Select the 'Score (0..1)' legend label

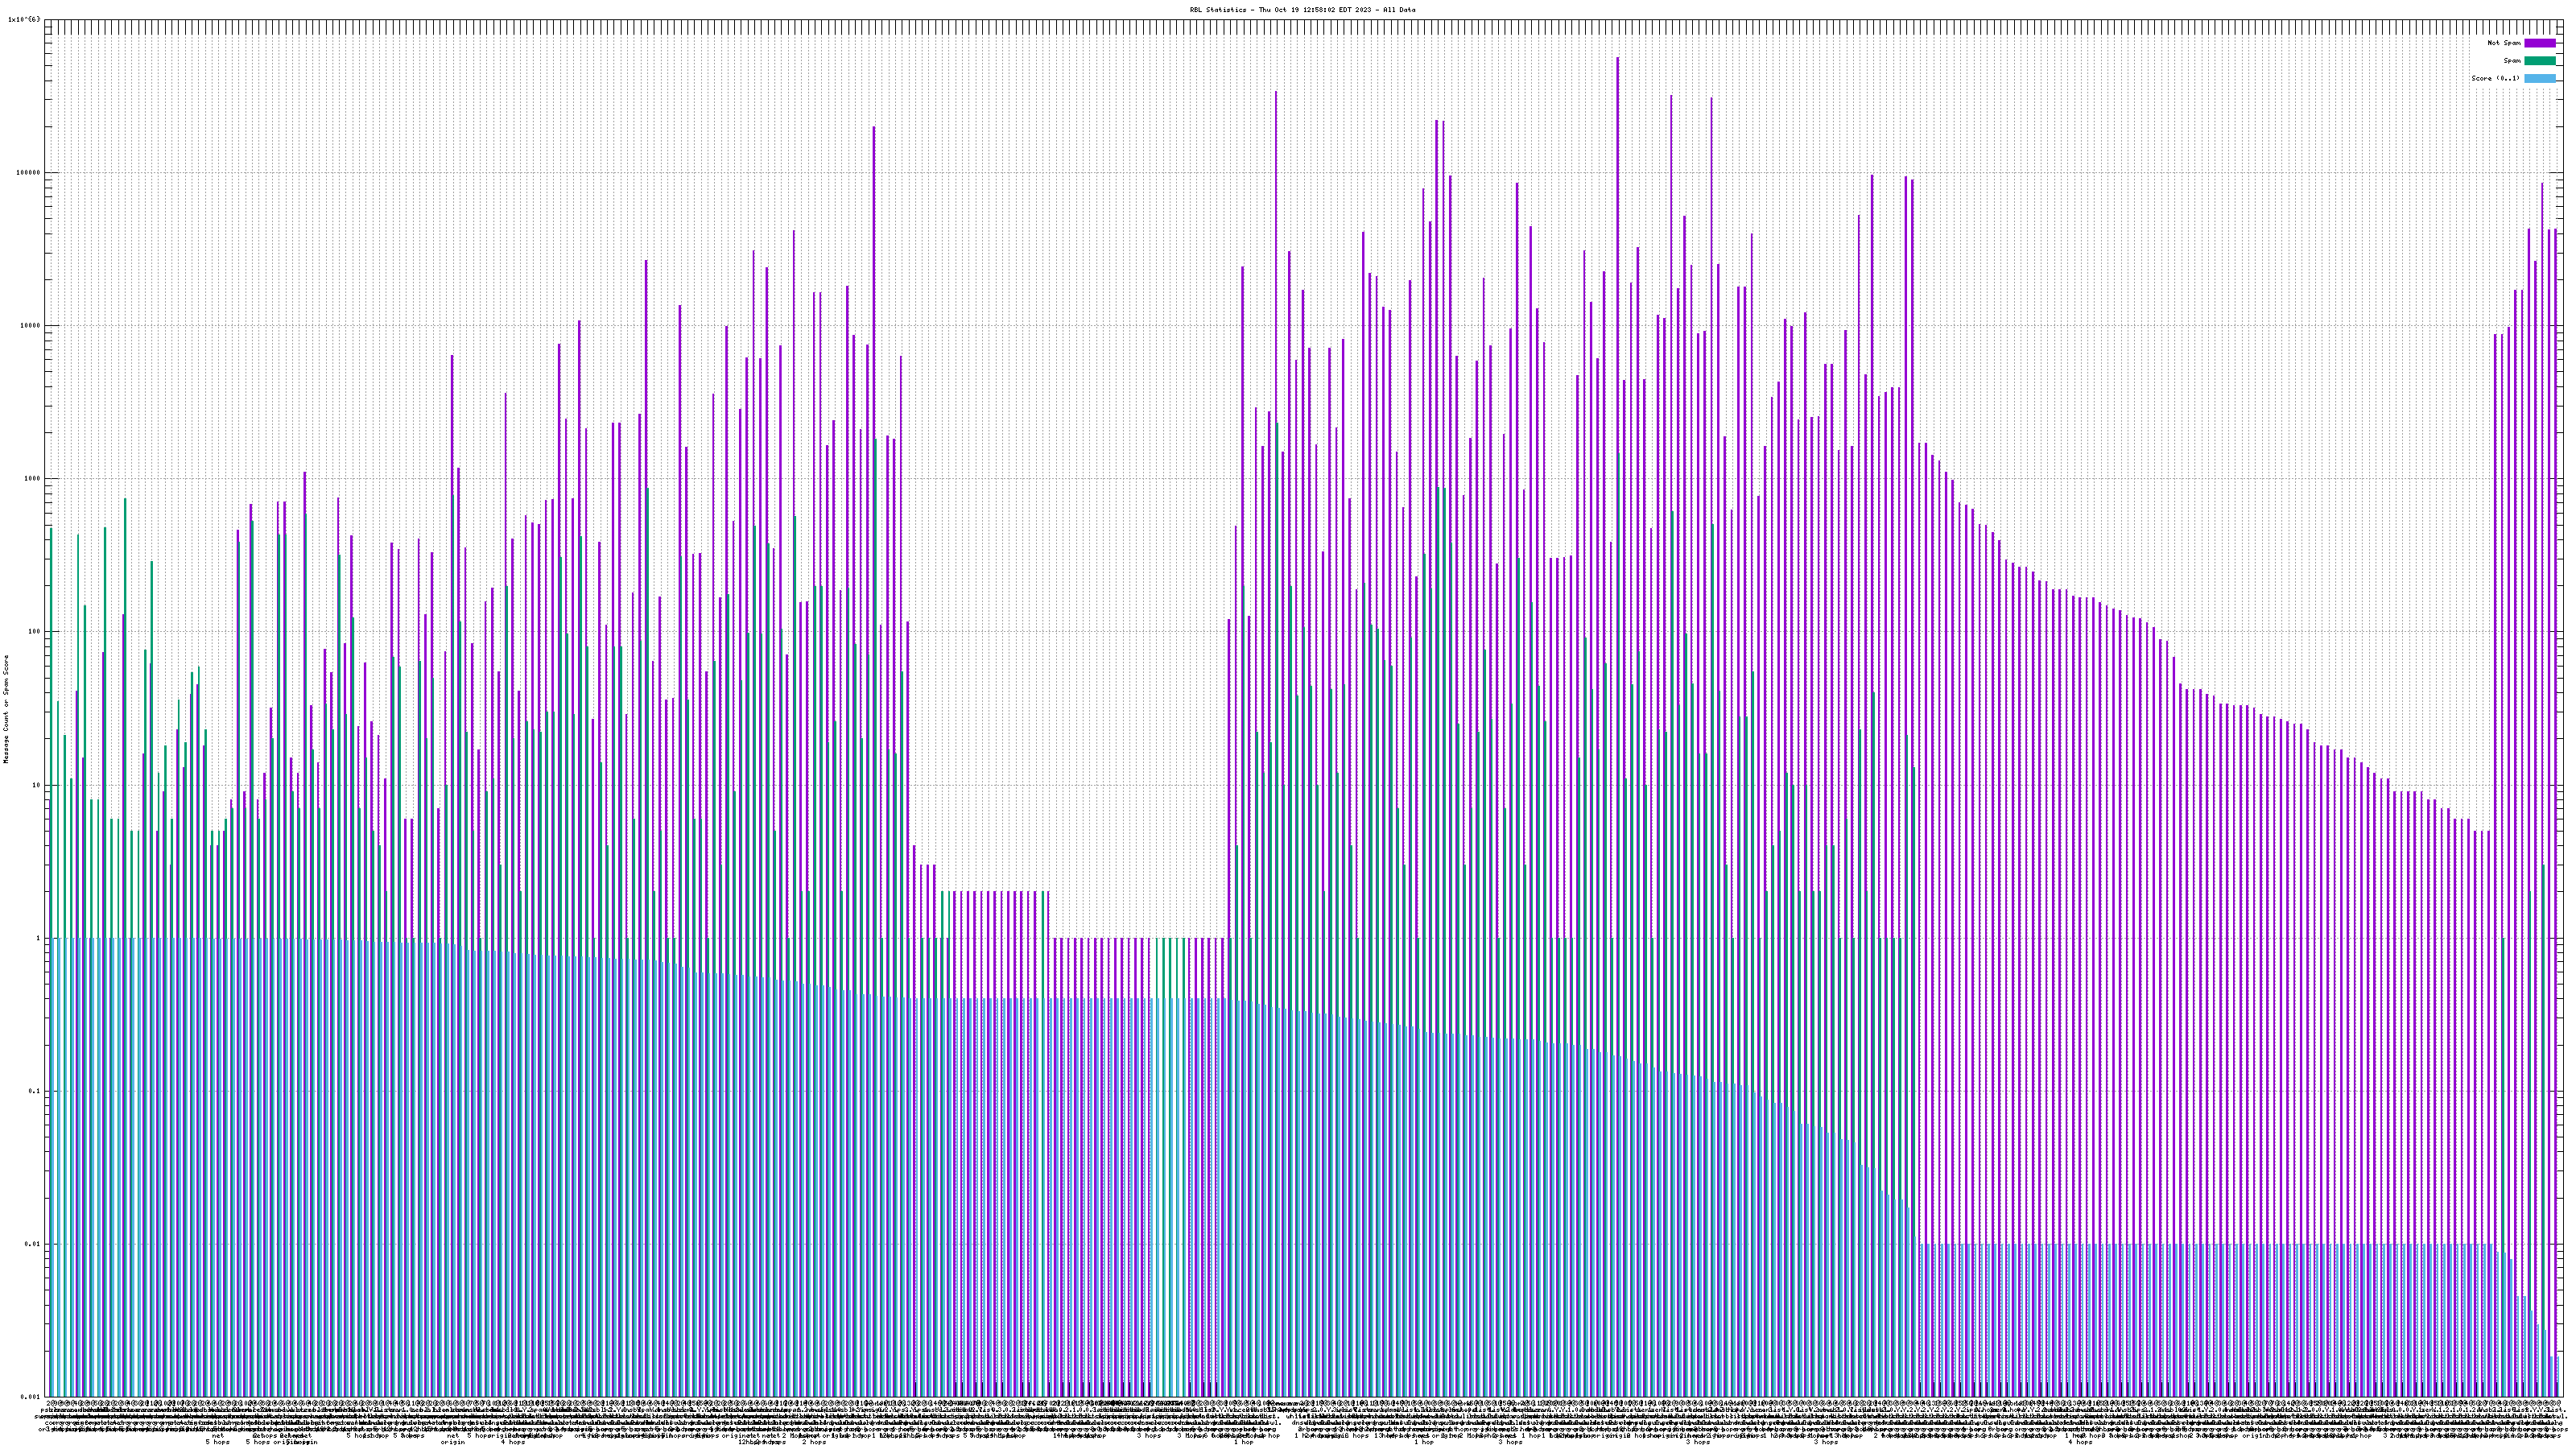point(2495,78)
